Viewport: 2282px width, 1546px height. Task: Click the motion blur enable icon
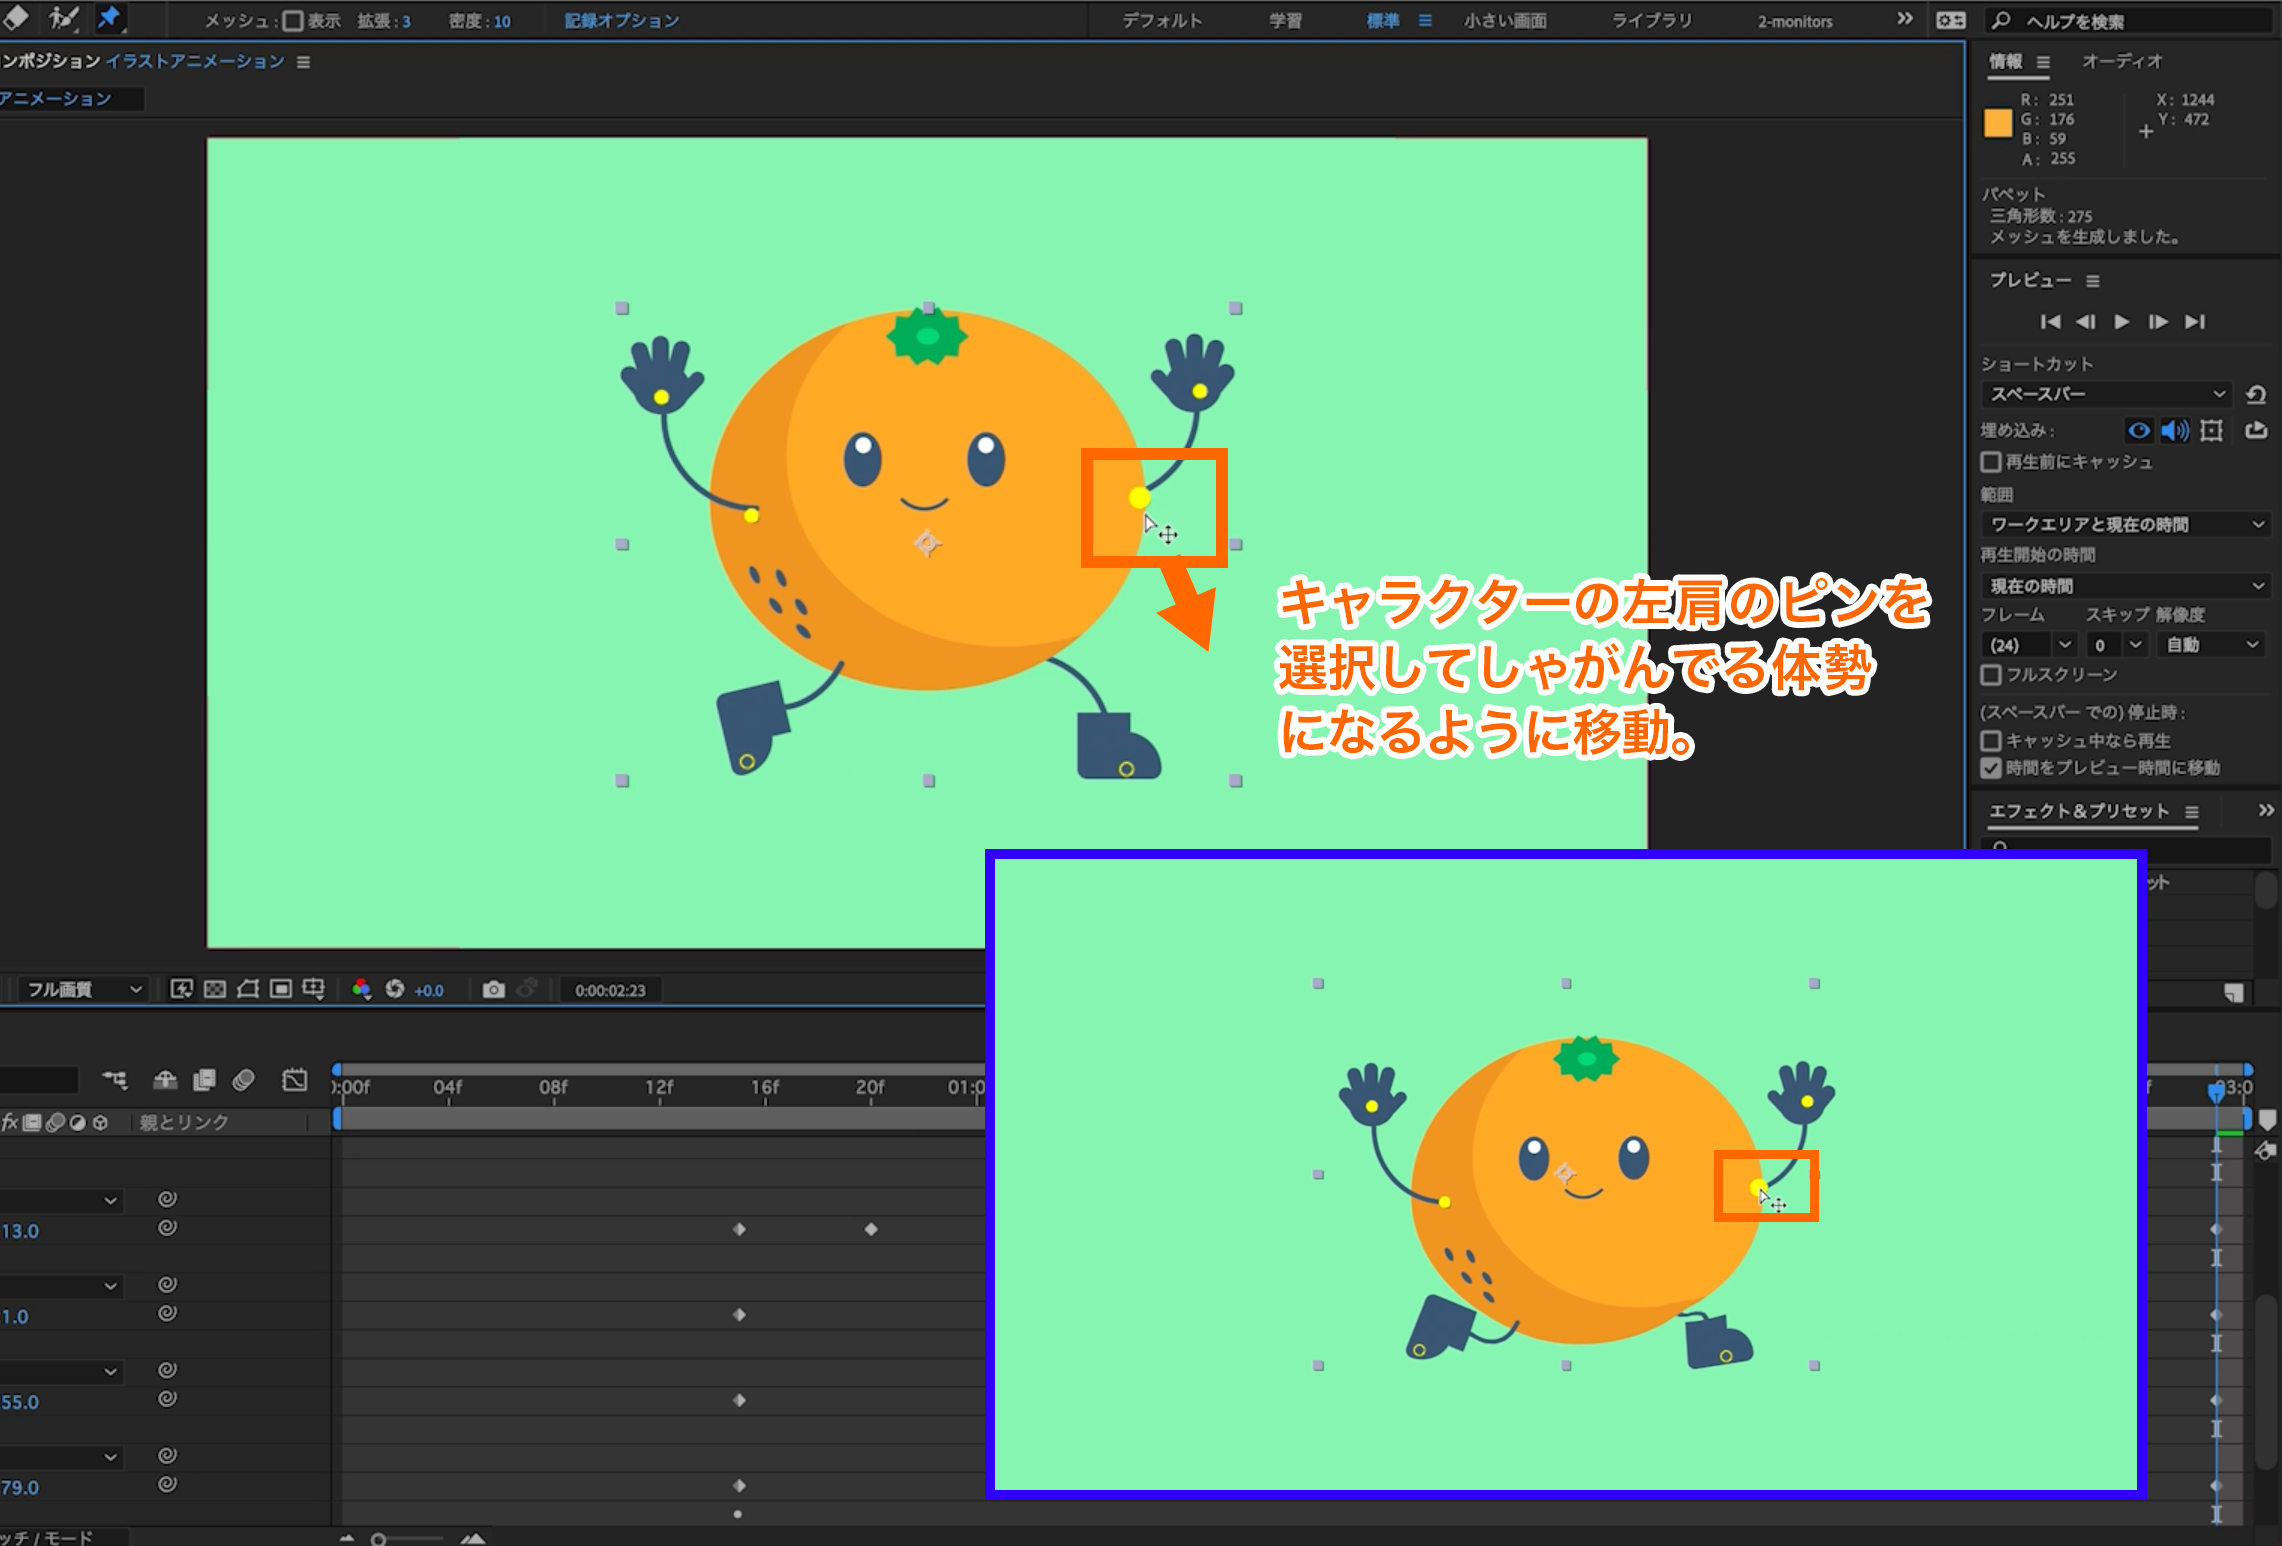[243, 1080]
